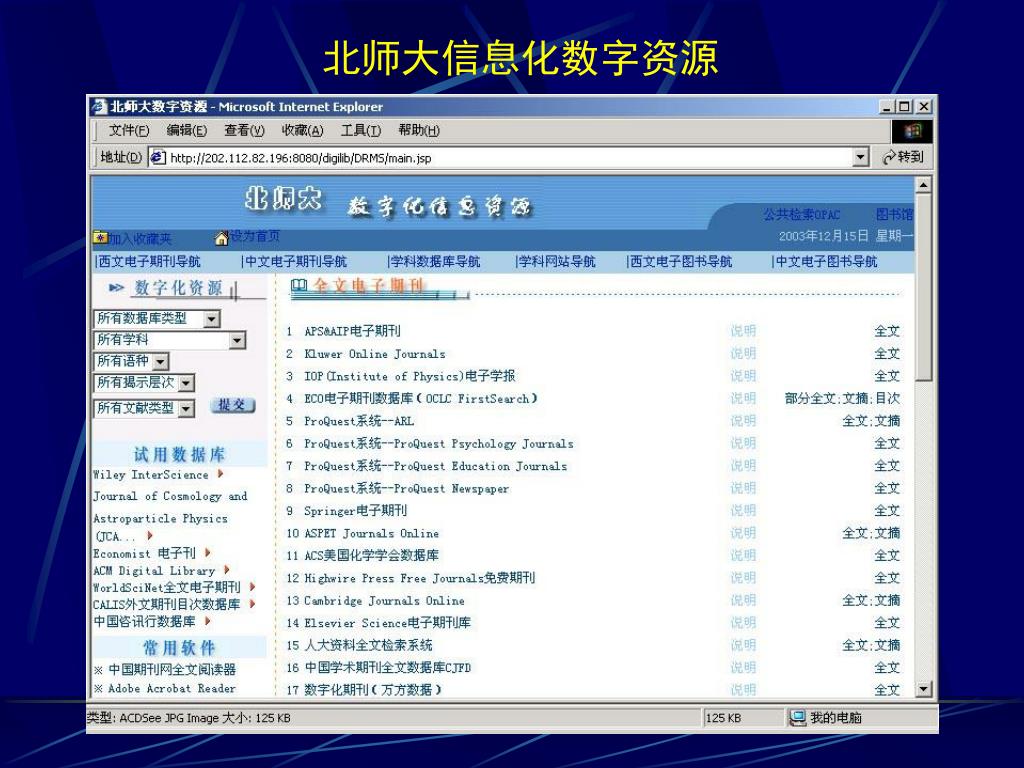Open Kluwer Online Journals entry

tap(375, 354)
